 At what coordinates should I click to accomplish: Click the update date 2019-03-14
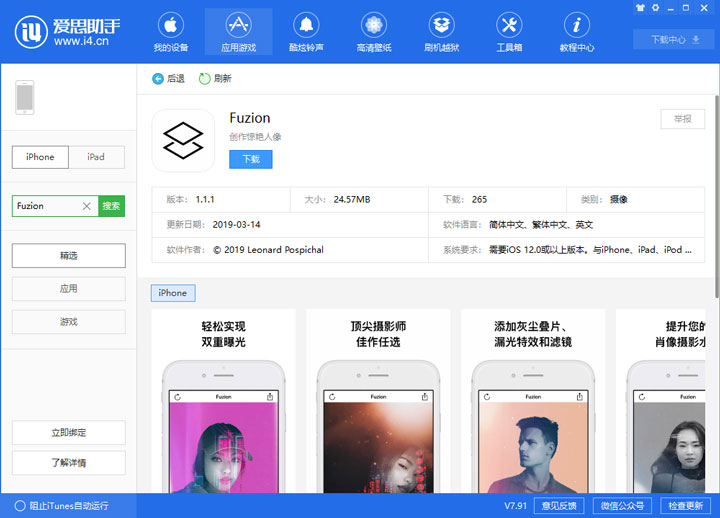pos(236,225)
